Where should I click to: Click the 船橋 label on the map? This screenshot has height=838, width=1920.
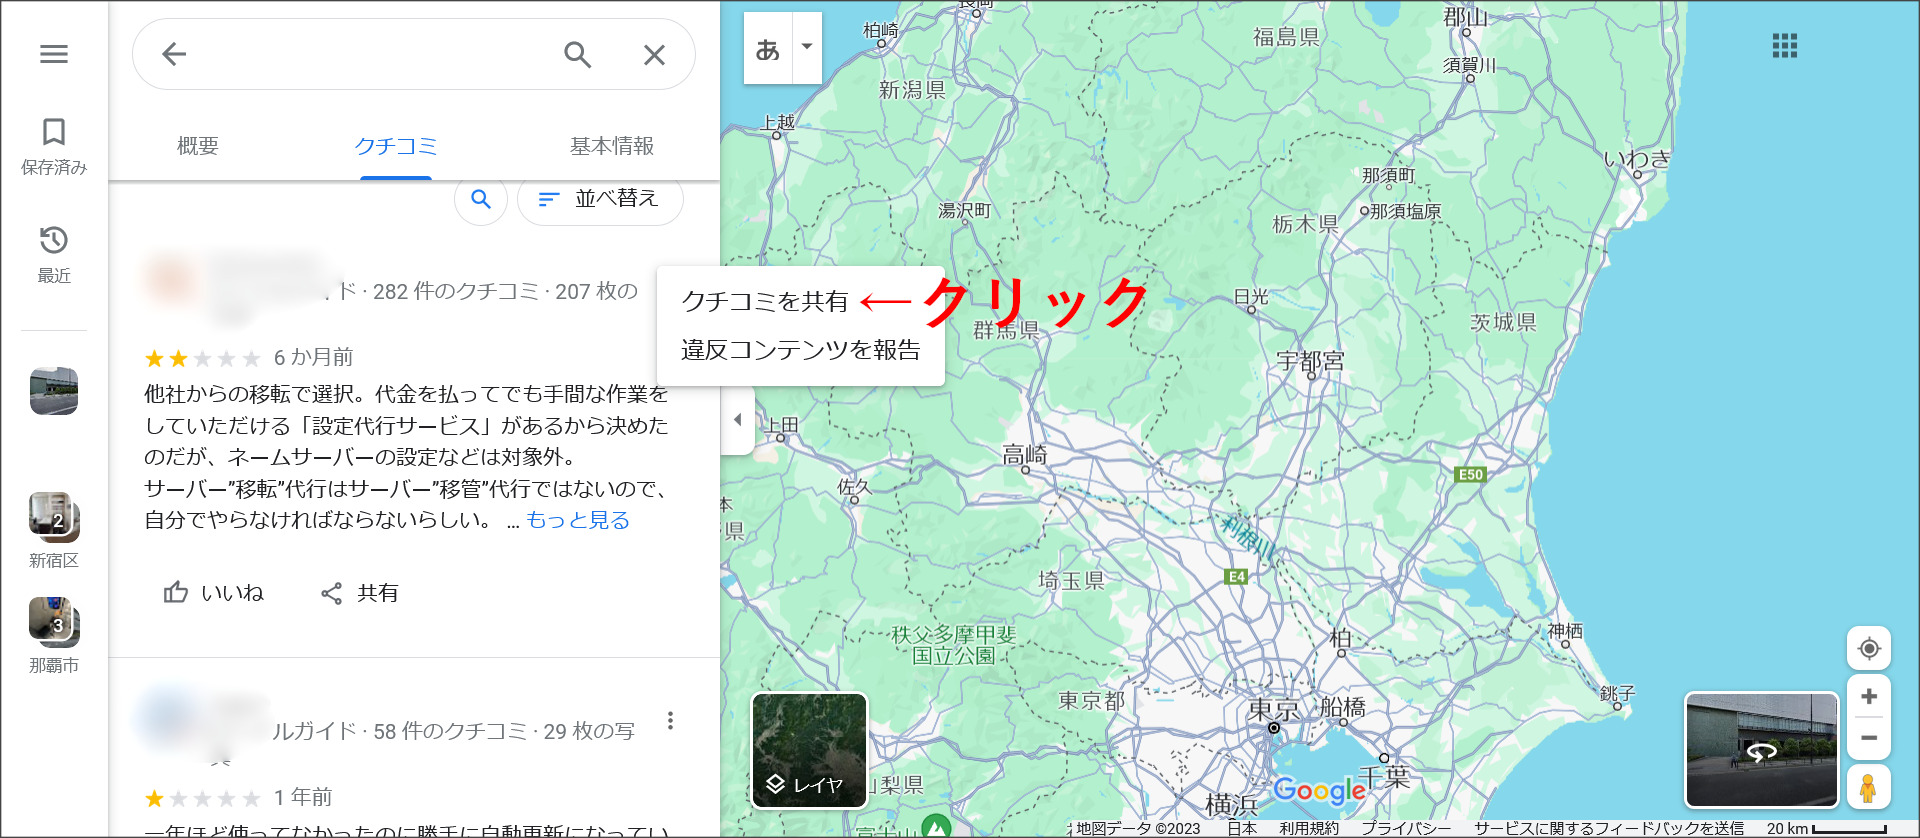1342,707
